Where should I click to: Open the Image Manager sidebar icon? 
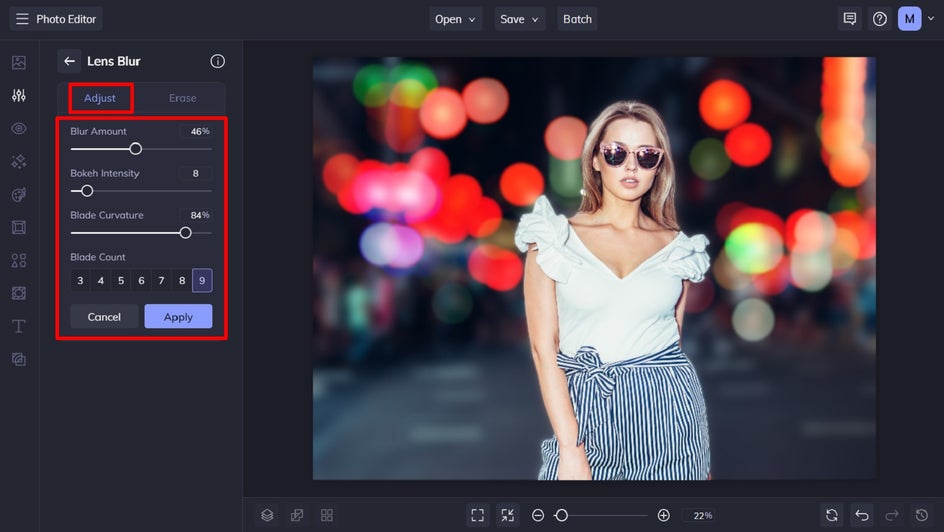click(18, 63)
